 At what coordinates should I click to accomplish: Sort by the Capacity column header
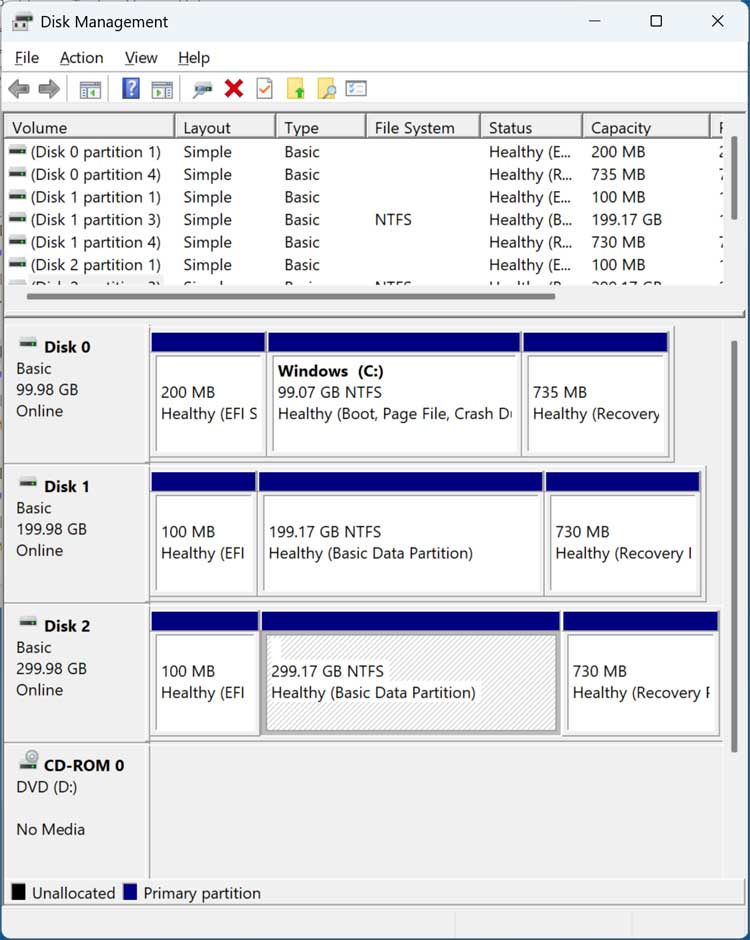tap(646, 128)
